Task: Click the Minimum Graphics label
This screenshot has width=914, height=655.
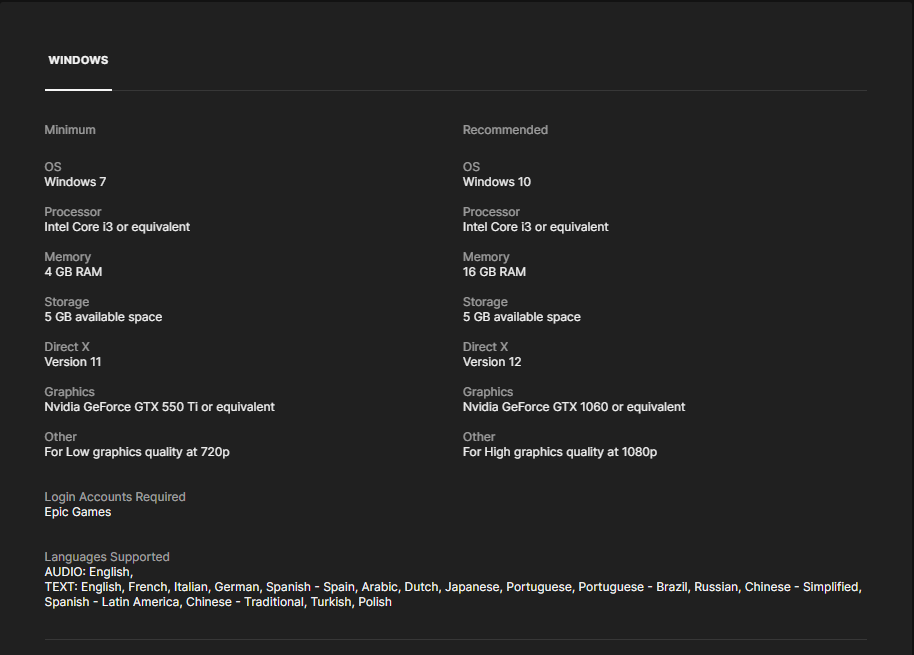Action: (x=69, y=392)
